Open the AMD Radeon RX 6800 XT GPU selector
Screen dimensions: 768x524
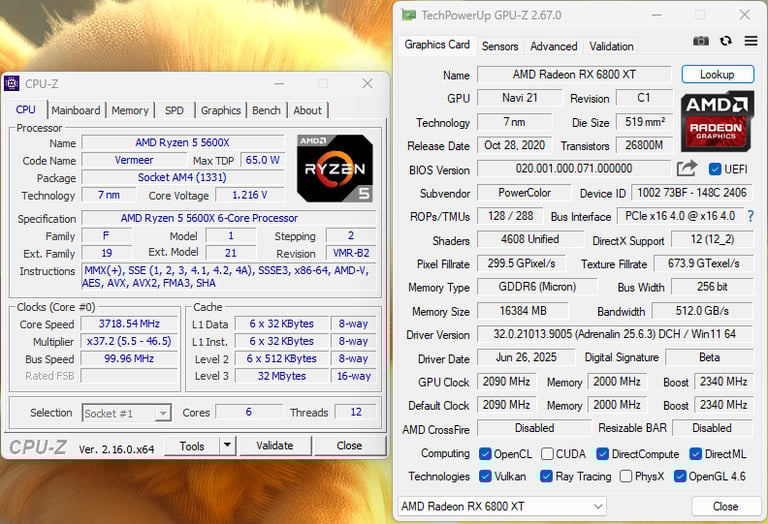(502, 506)
